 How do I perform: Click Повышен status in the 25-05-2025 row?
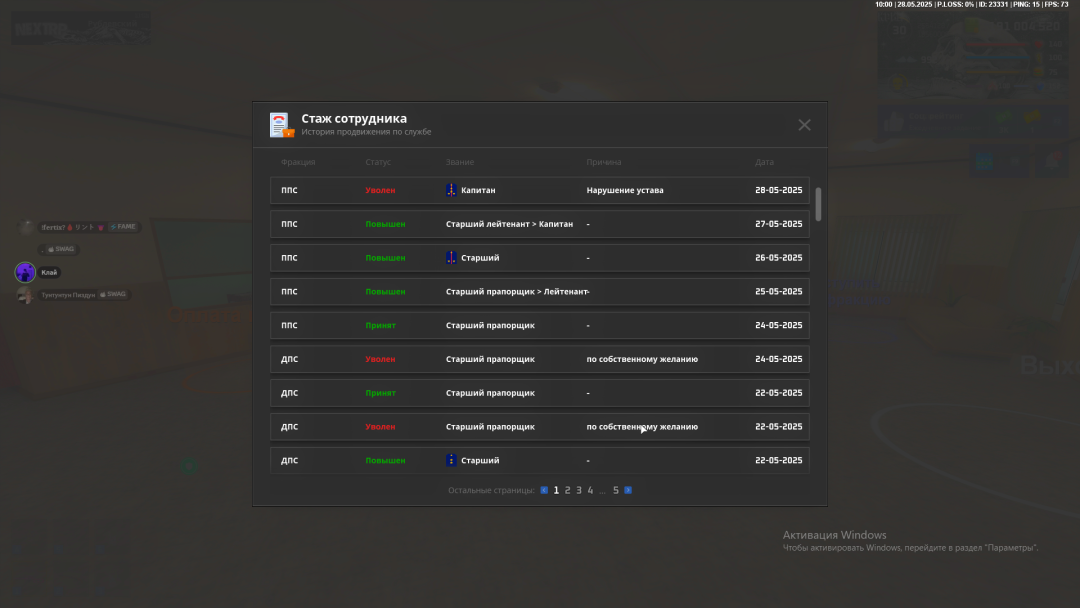[x=386, y=291]
